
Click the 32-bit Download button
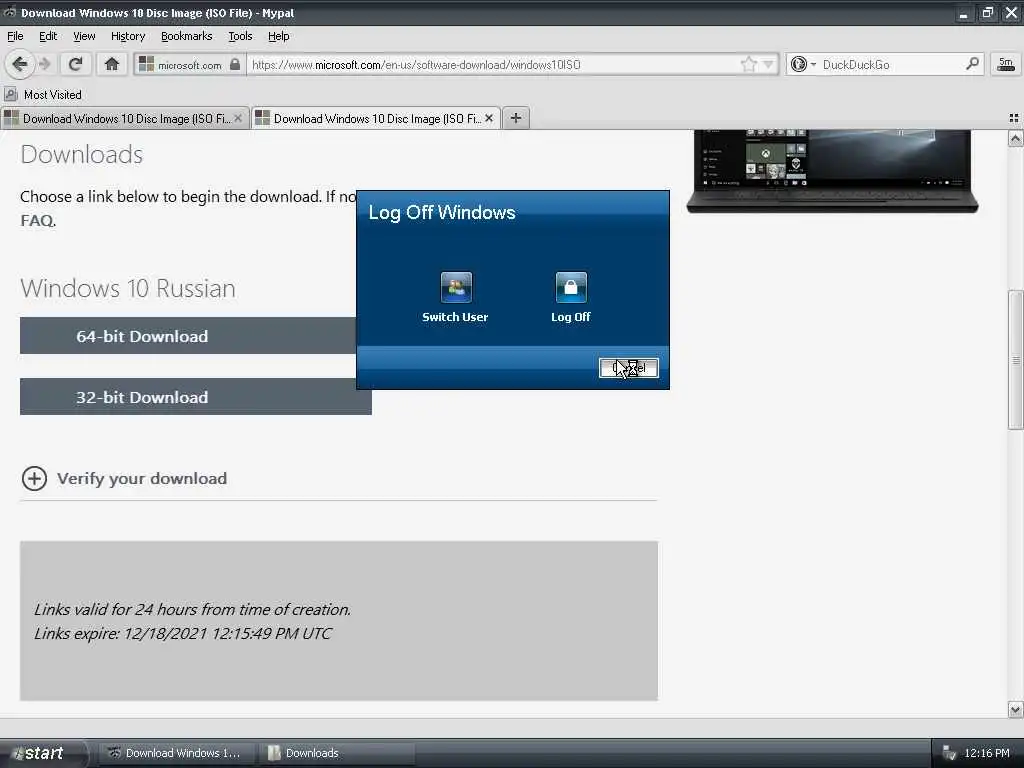[x=196, y=396]
